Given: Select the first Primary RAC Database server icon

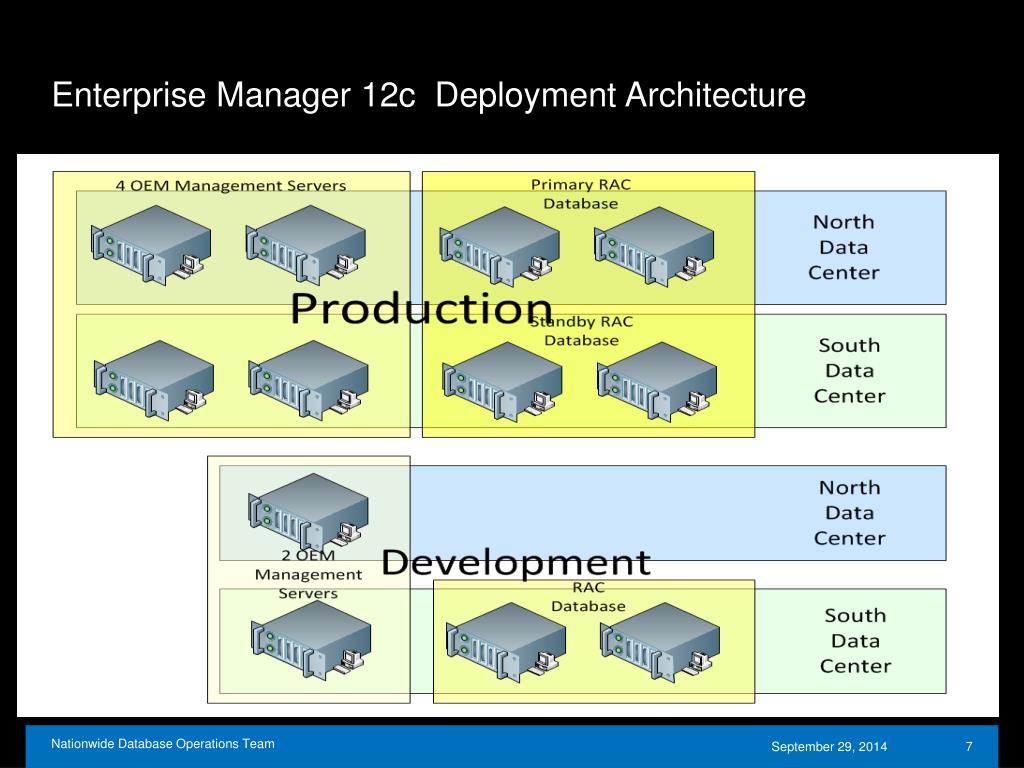Looking at the screenshot, I should click(500, 247).
